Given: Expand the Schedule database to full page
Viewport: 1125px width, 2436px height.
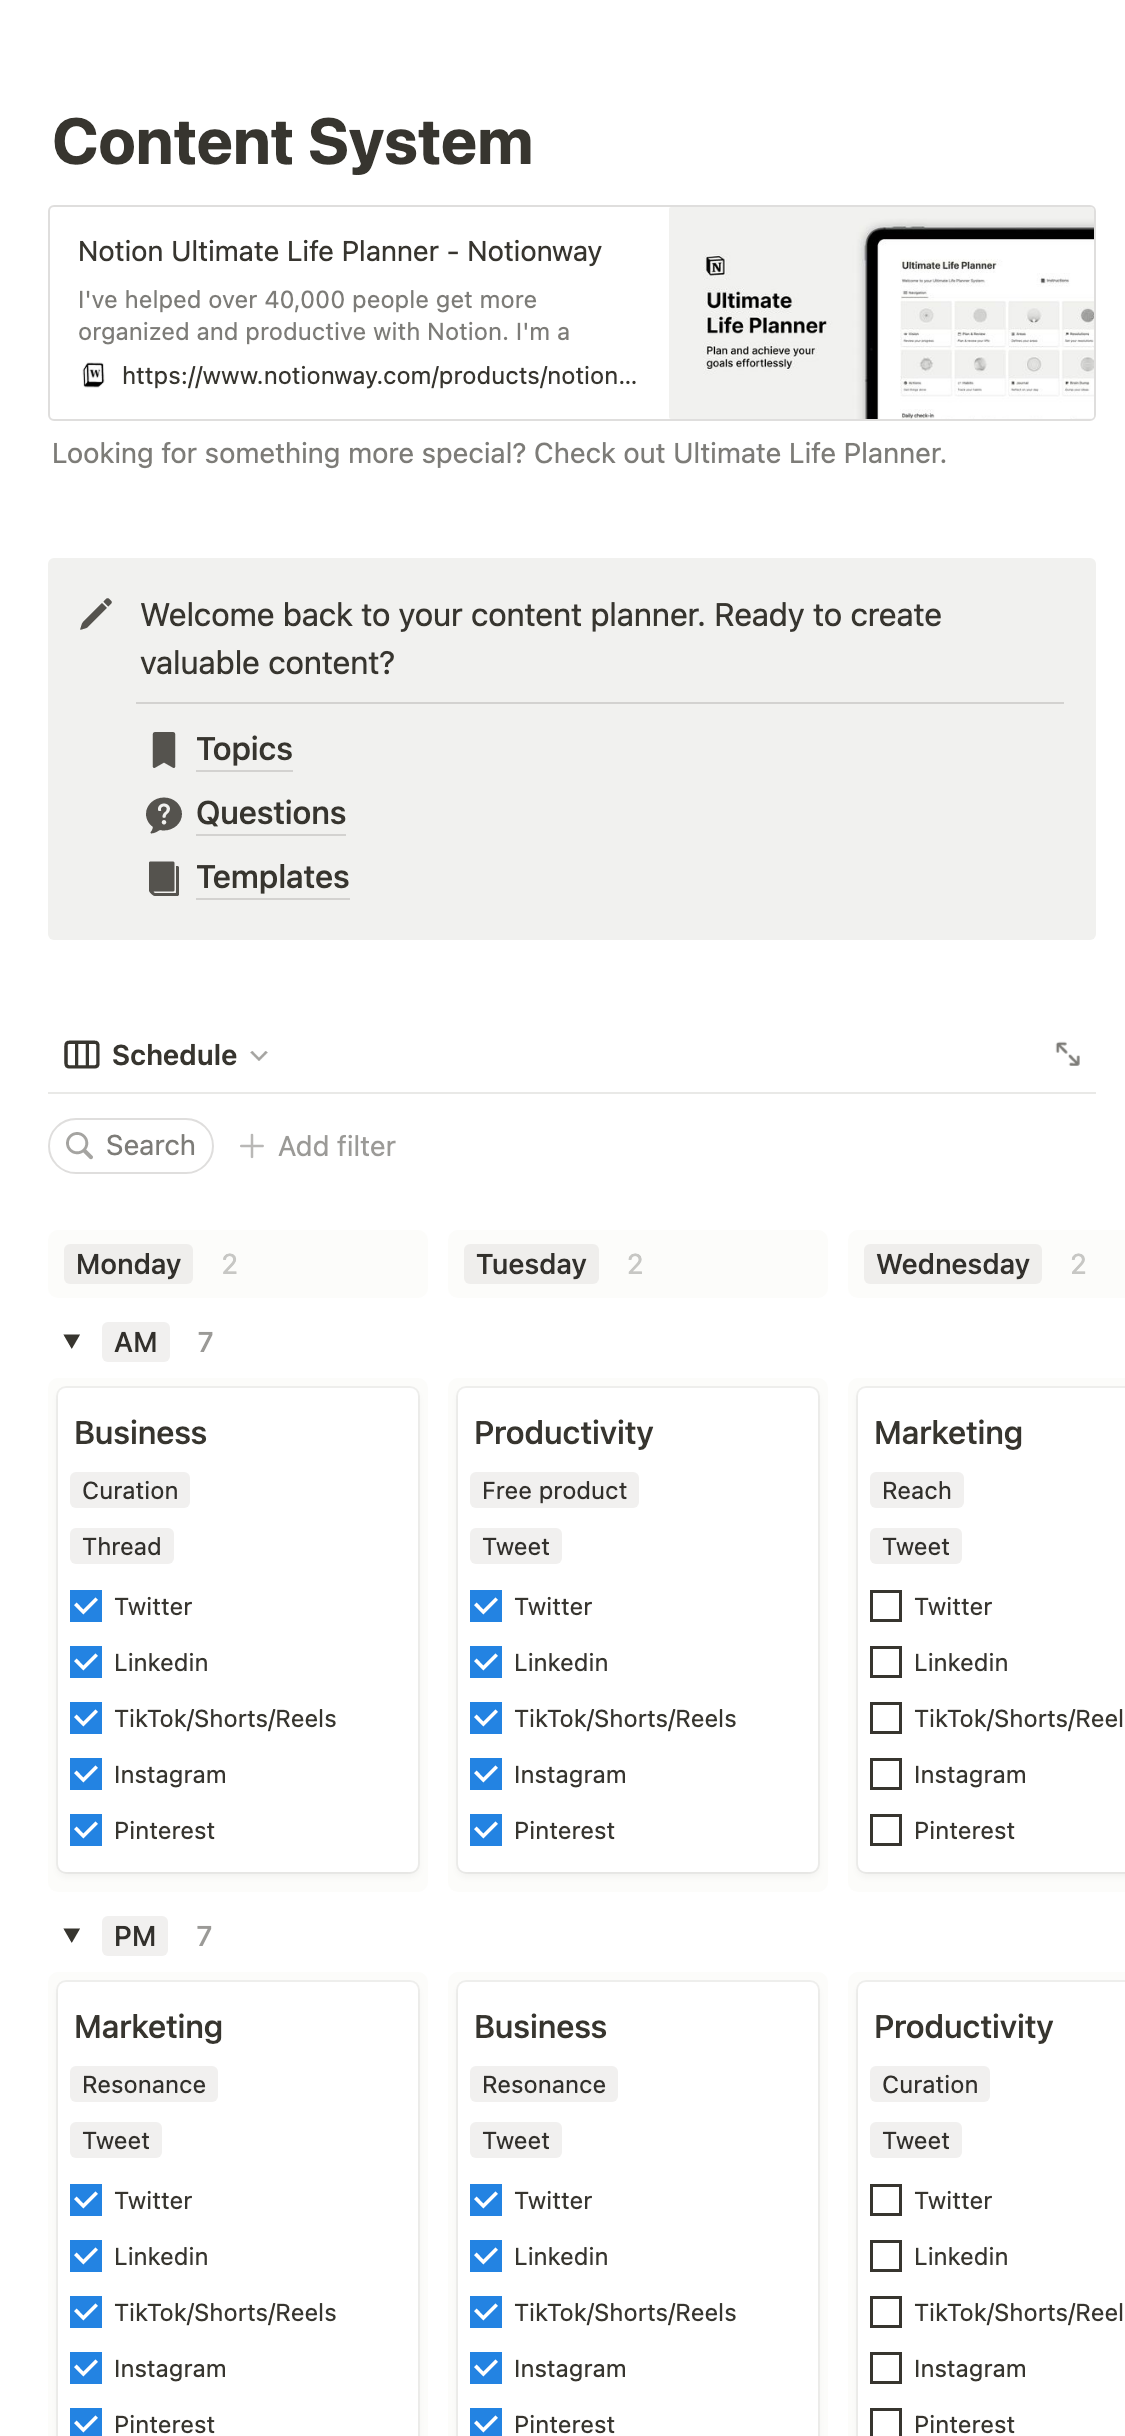Looking at the screenshot, I should tap(1067, 1054).
